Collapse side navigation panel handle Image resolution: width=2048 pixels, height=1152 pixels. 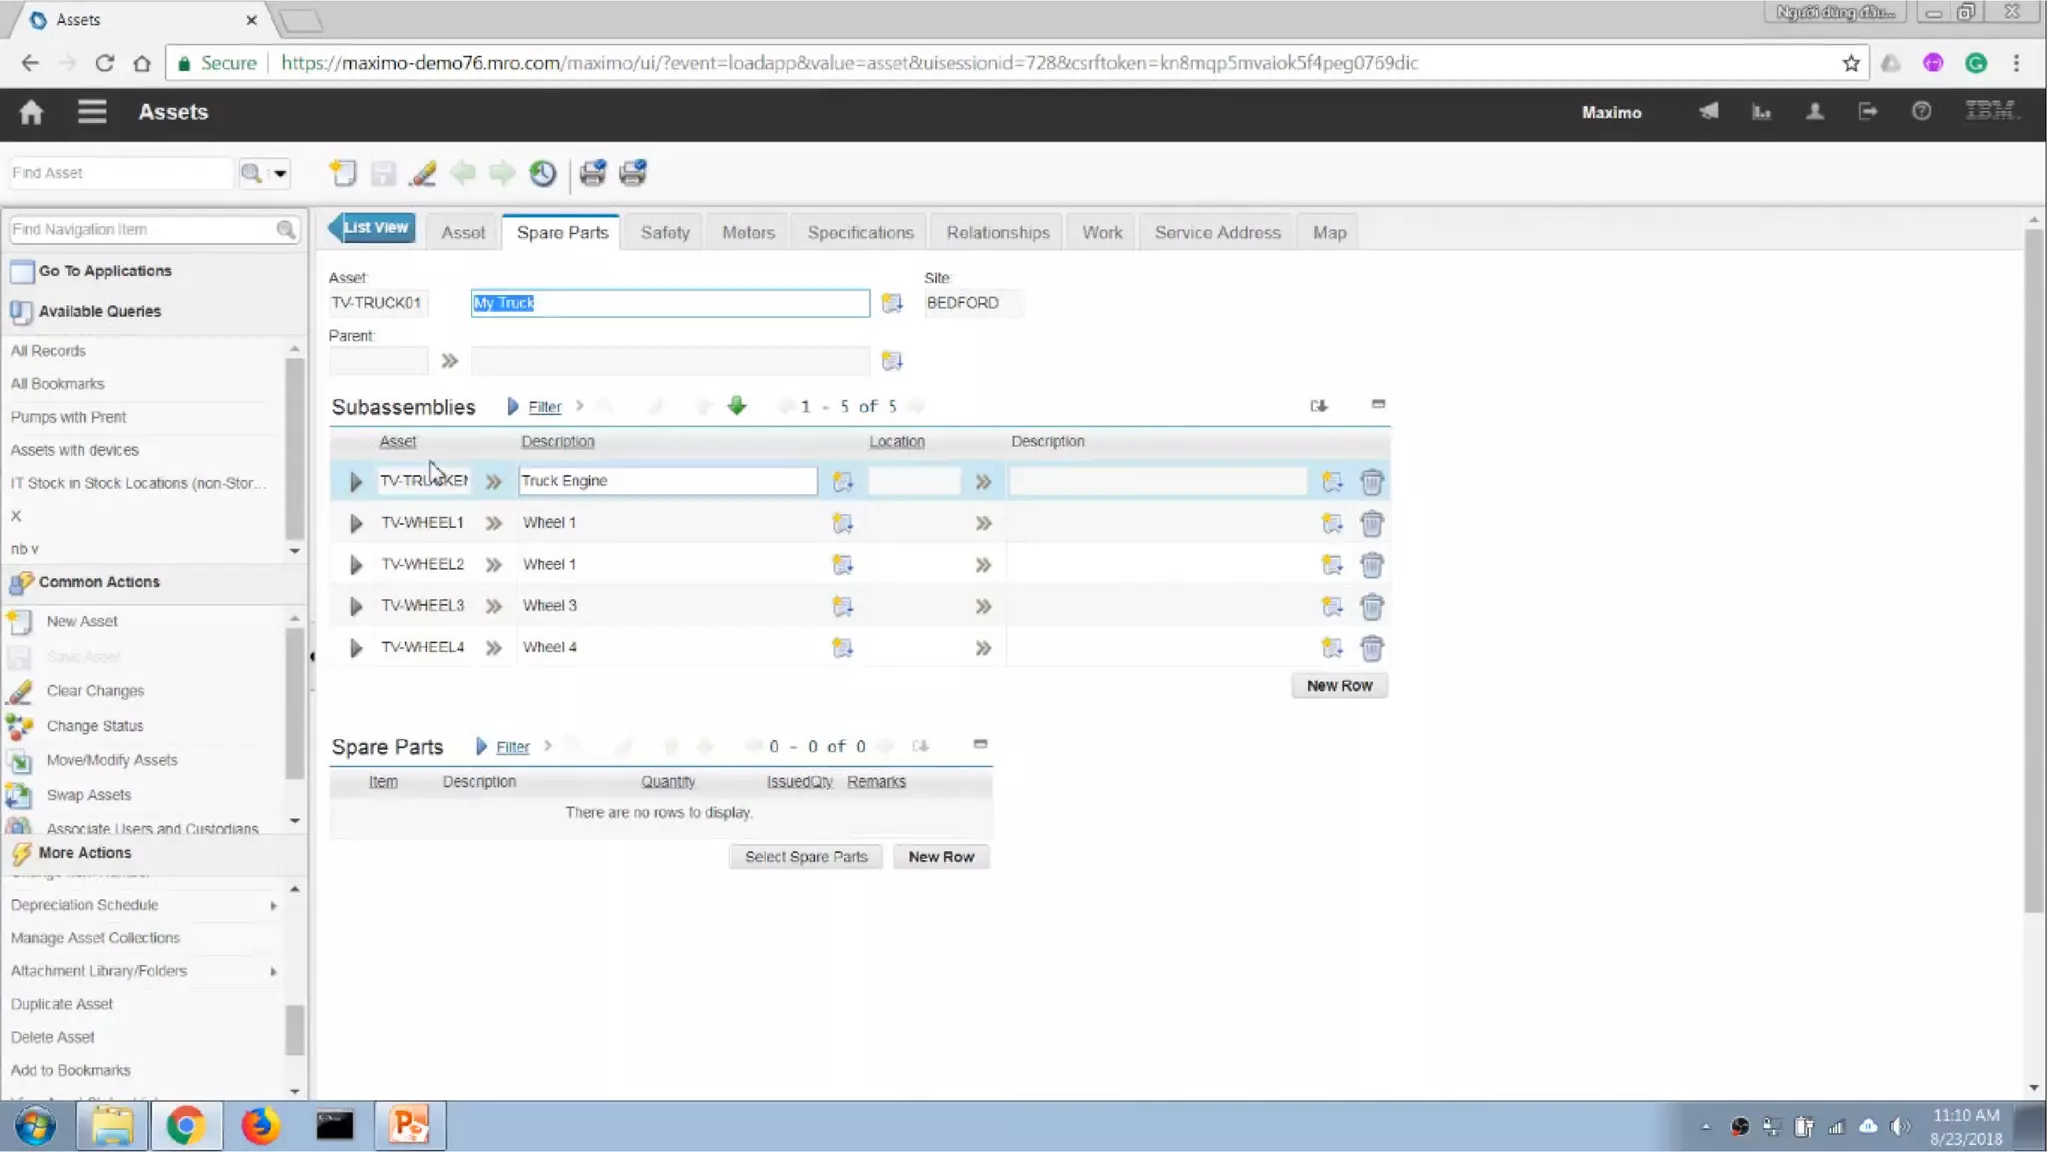point(312,657)
